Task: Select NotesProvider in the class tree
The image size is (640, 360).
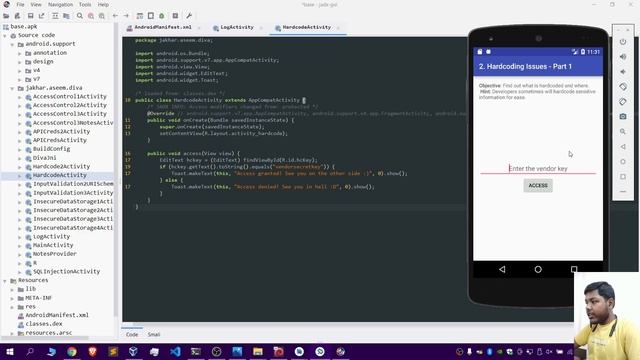Action: point(55,254)
